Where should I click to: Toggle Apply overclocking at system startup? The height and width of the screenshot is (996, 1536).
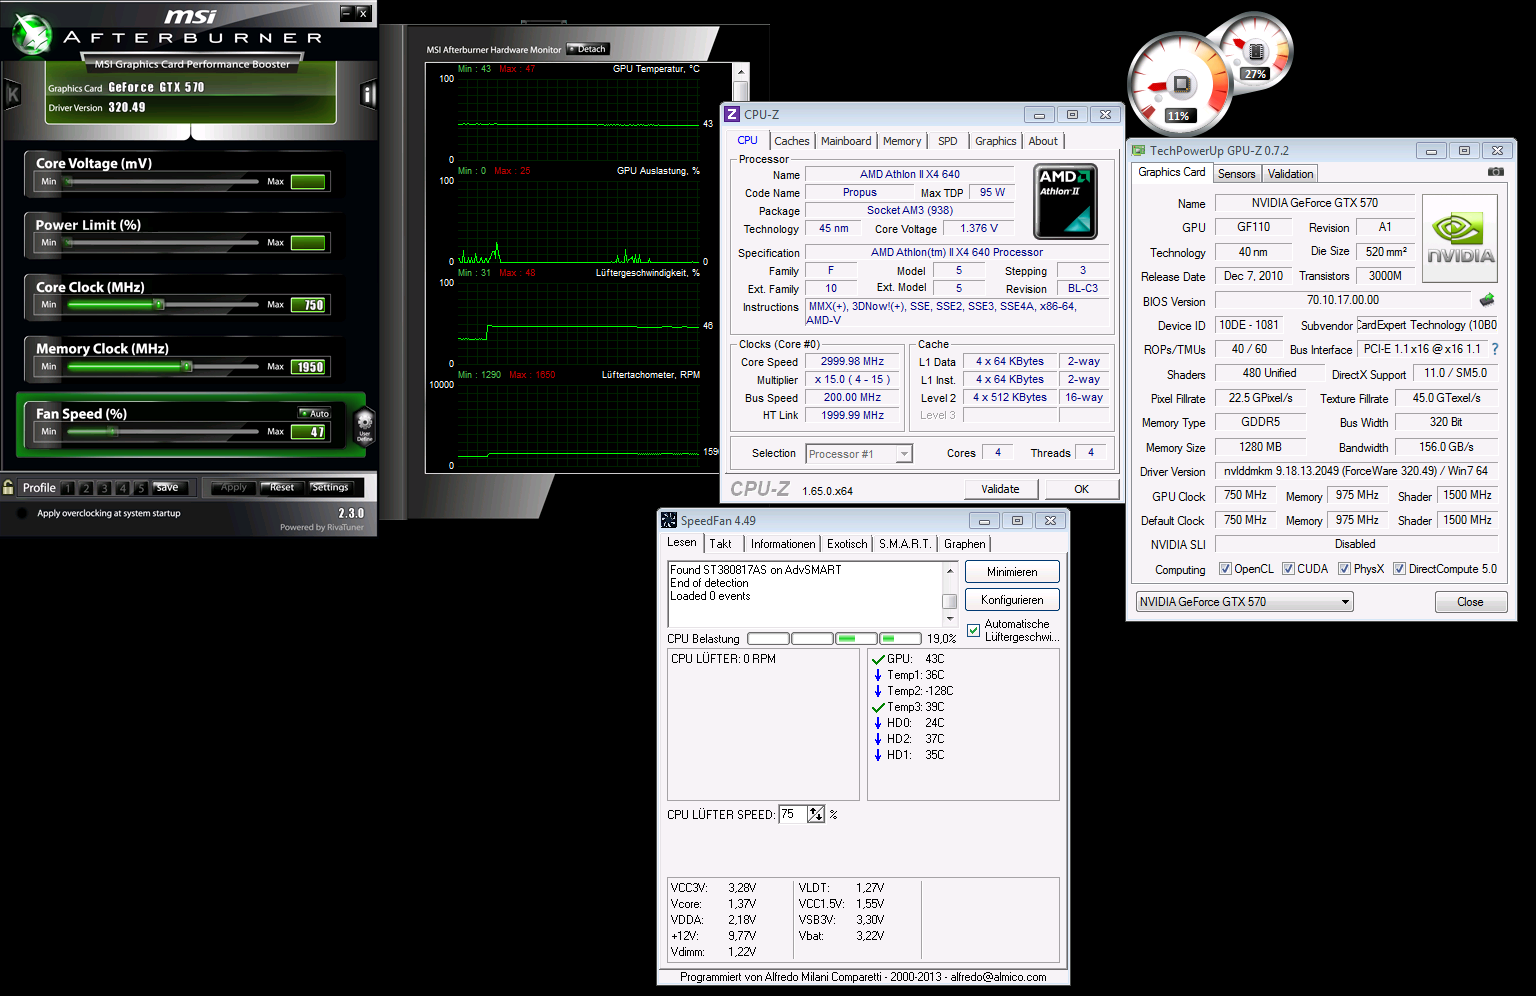pyautogui.click(x=22, y=513)
